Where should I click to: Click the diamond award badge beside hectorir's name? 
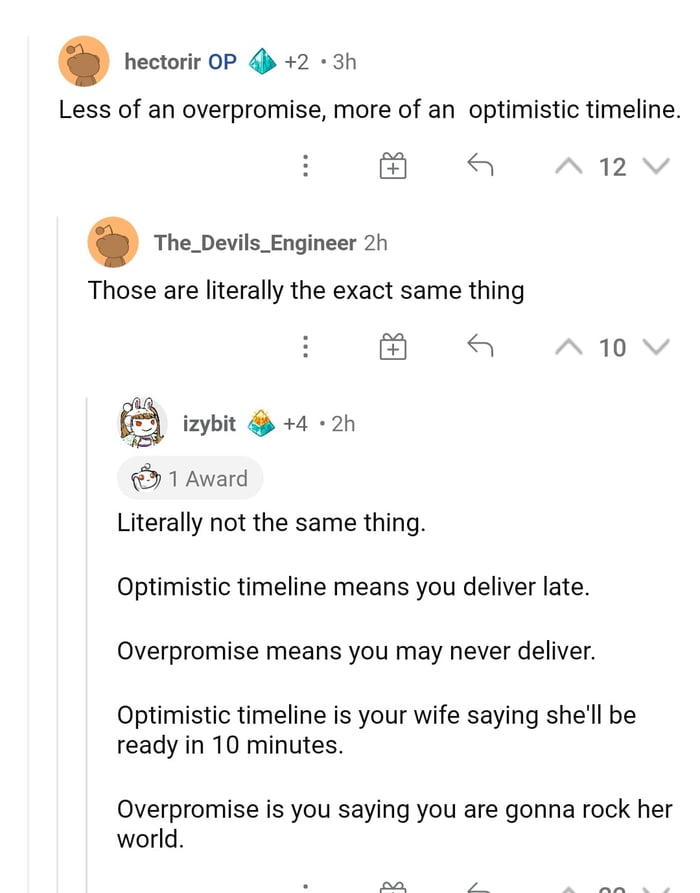click(262, 60)
